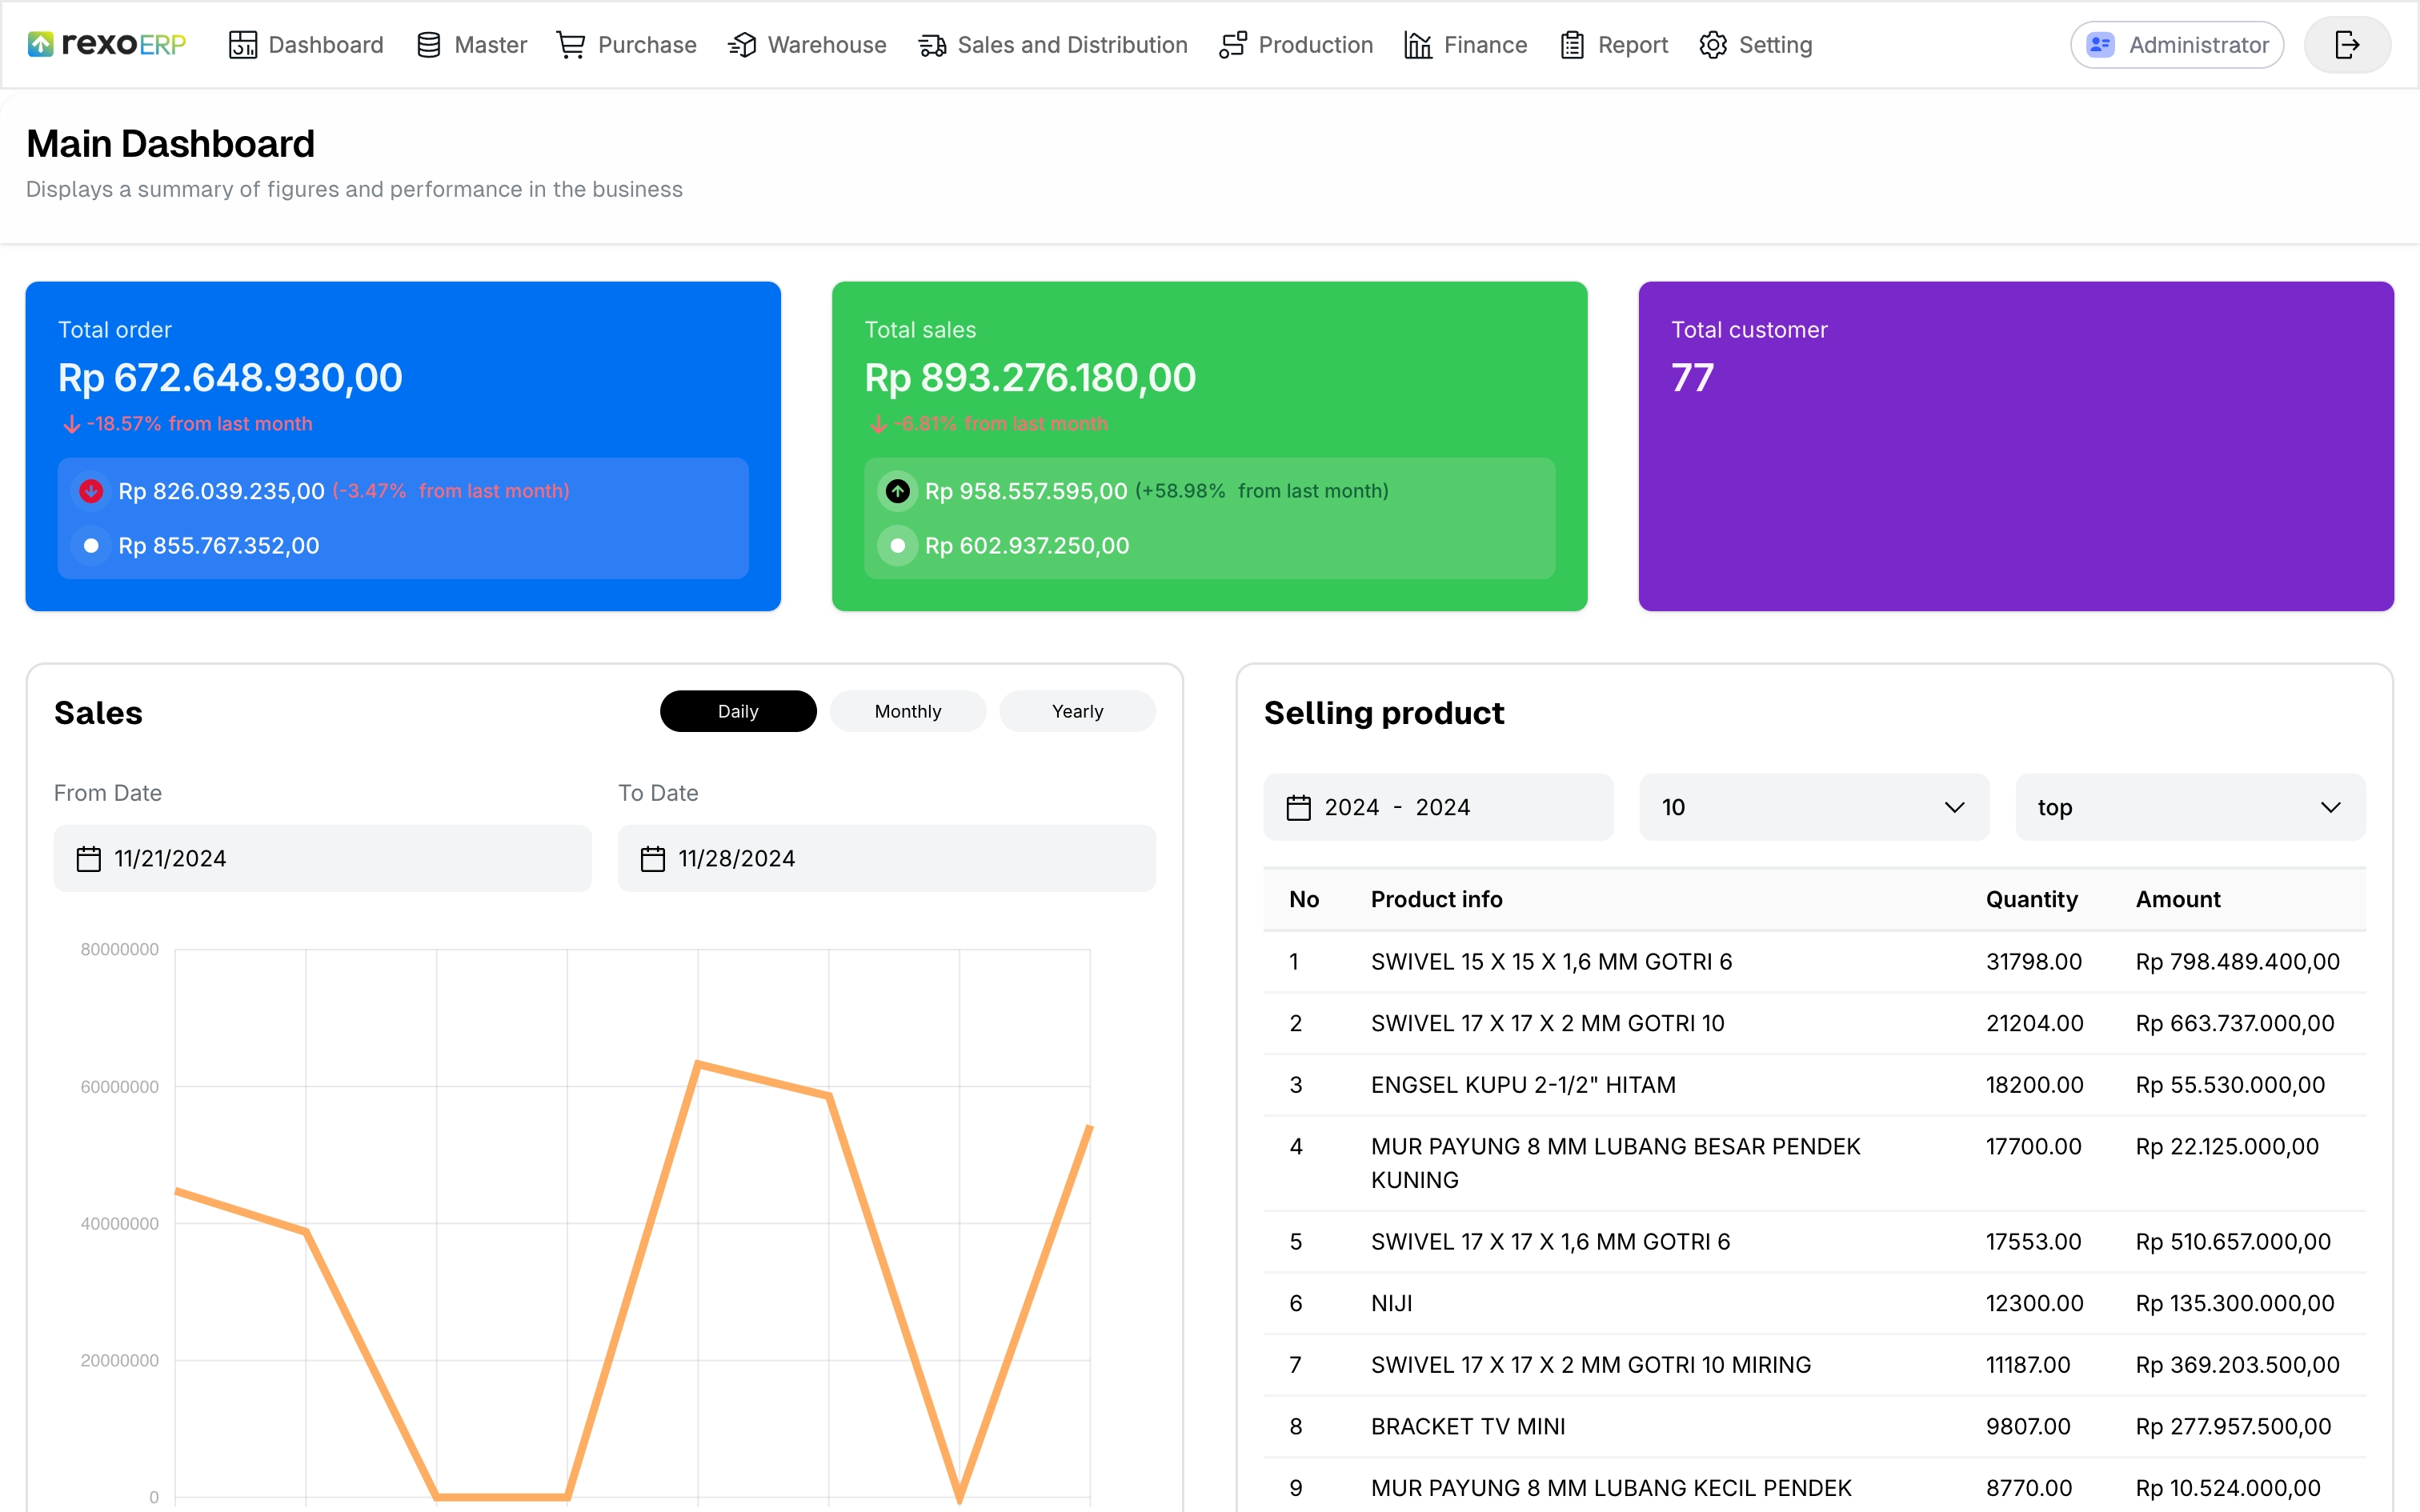Open the 10 rows count dropdown
The width and height of the screenshot is (2420, 1512).
(x=1814, y=807)
